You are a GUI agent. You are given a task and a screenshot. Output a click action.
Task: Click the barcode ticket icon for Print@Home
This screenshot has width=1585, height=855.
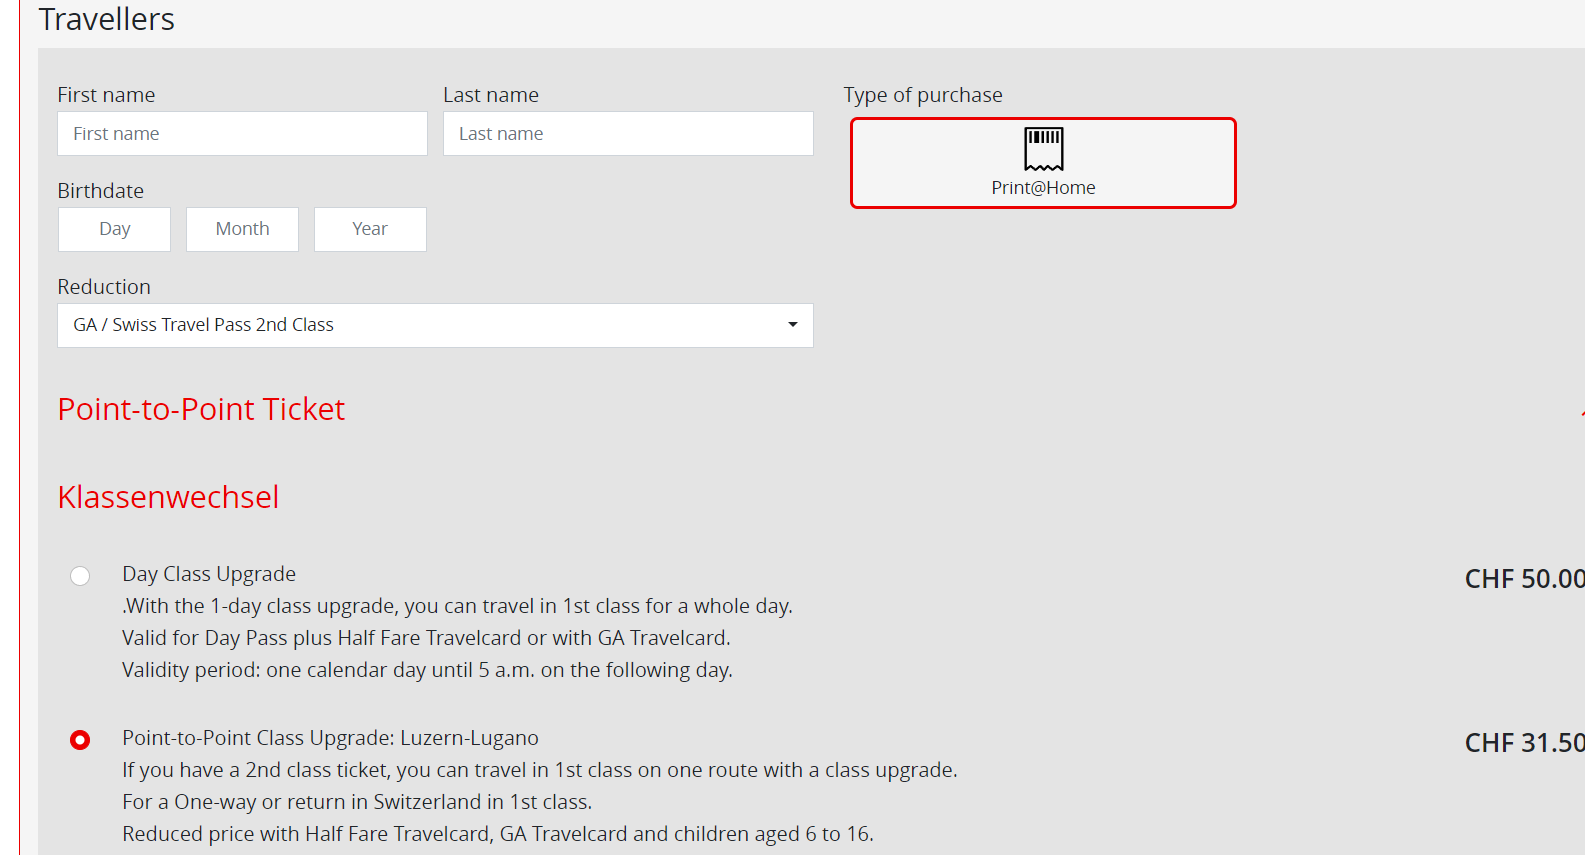point(1043,148)
